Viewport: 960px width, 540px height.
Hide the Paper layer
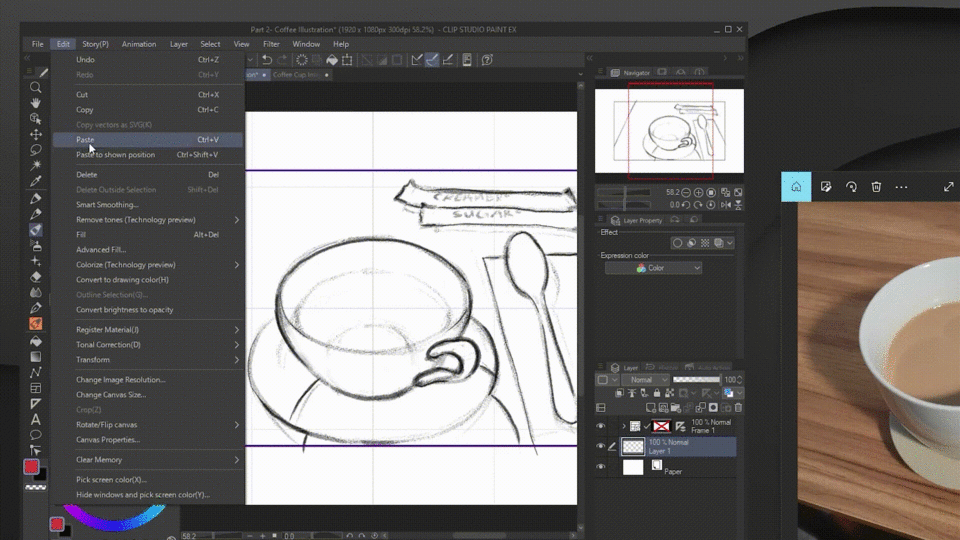pos(601,467)
